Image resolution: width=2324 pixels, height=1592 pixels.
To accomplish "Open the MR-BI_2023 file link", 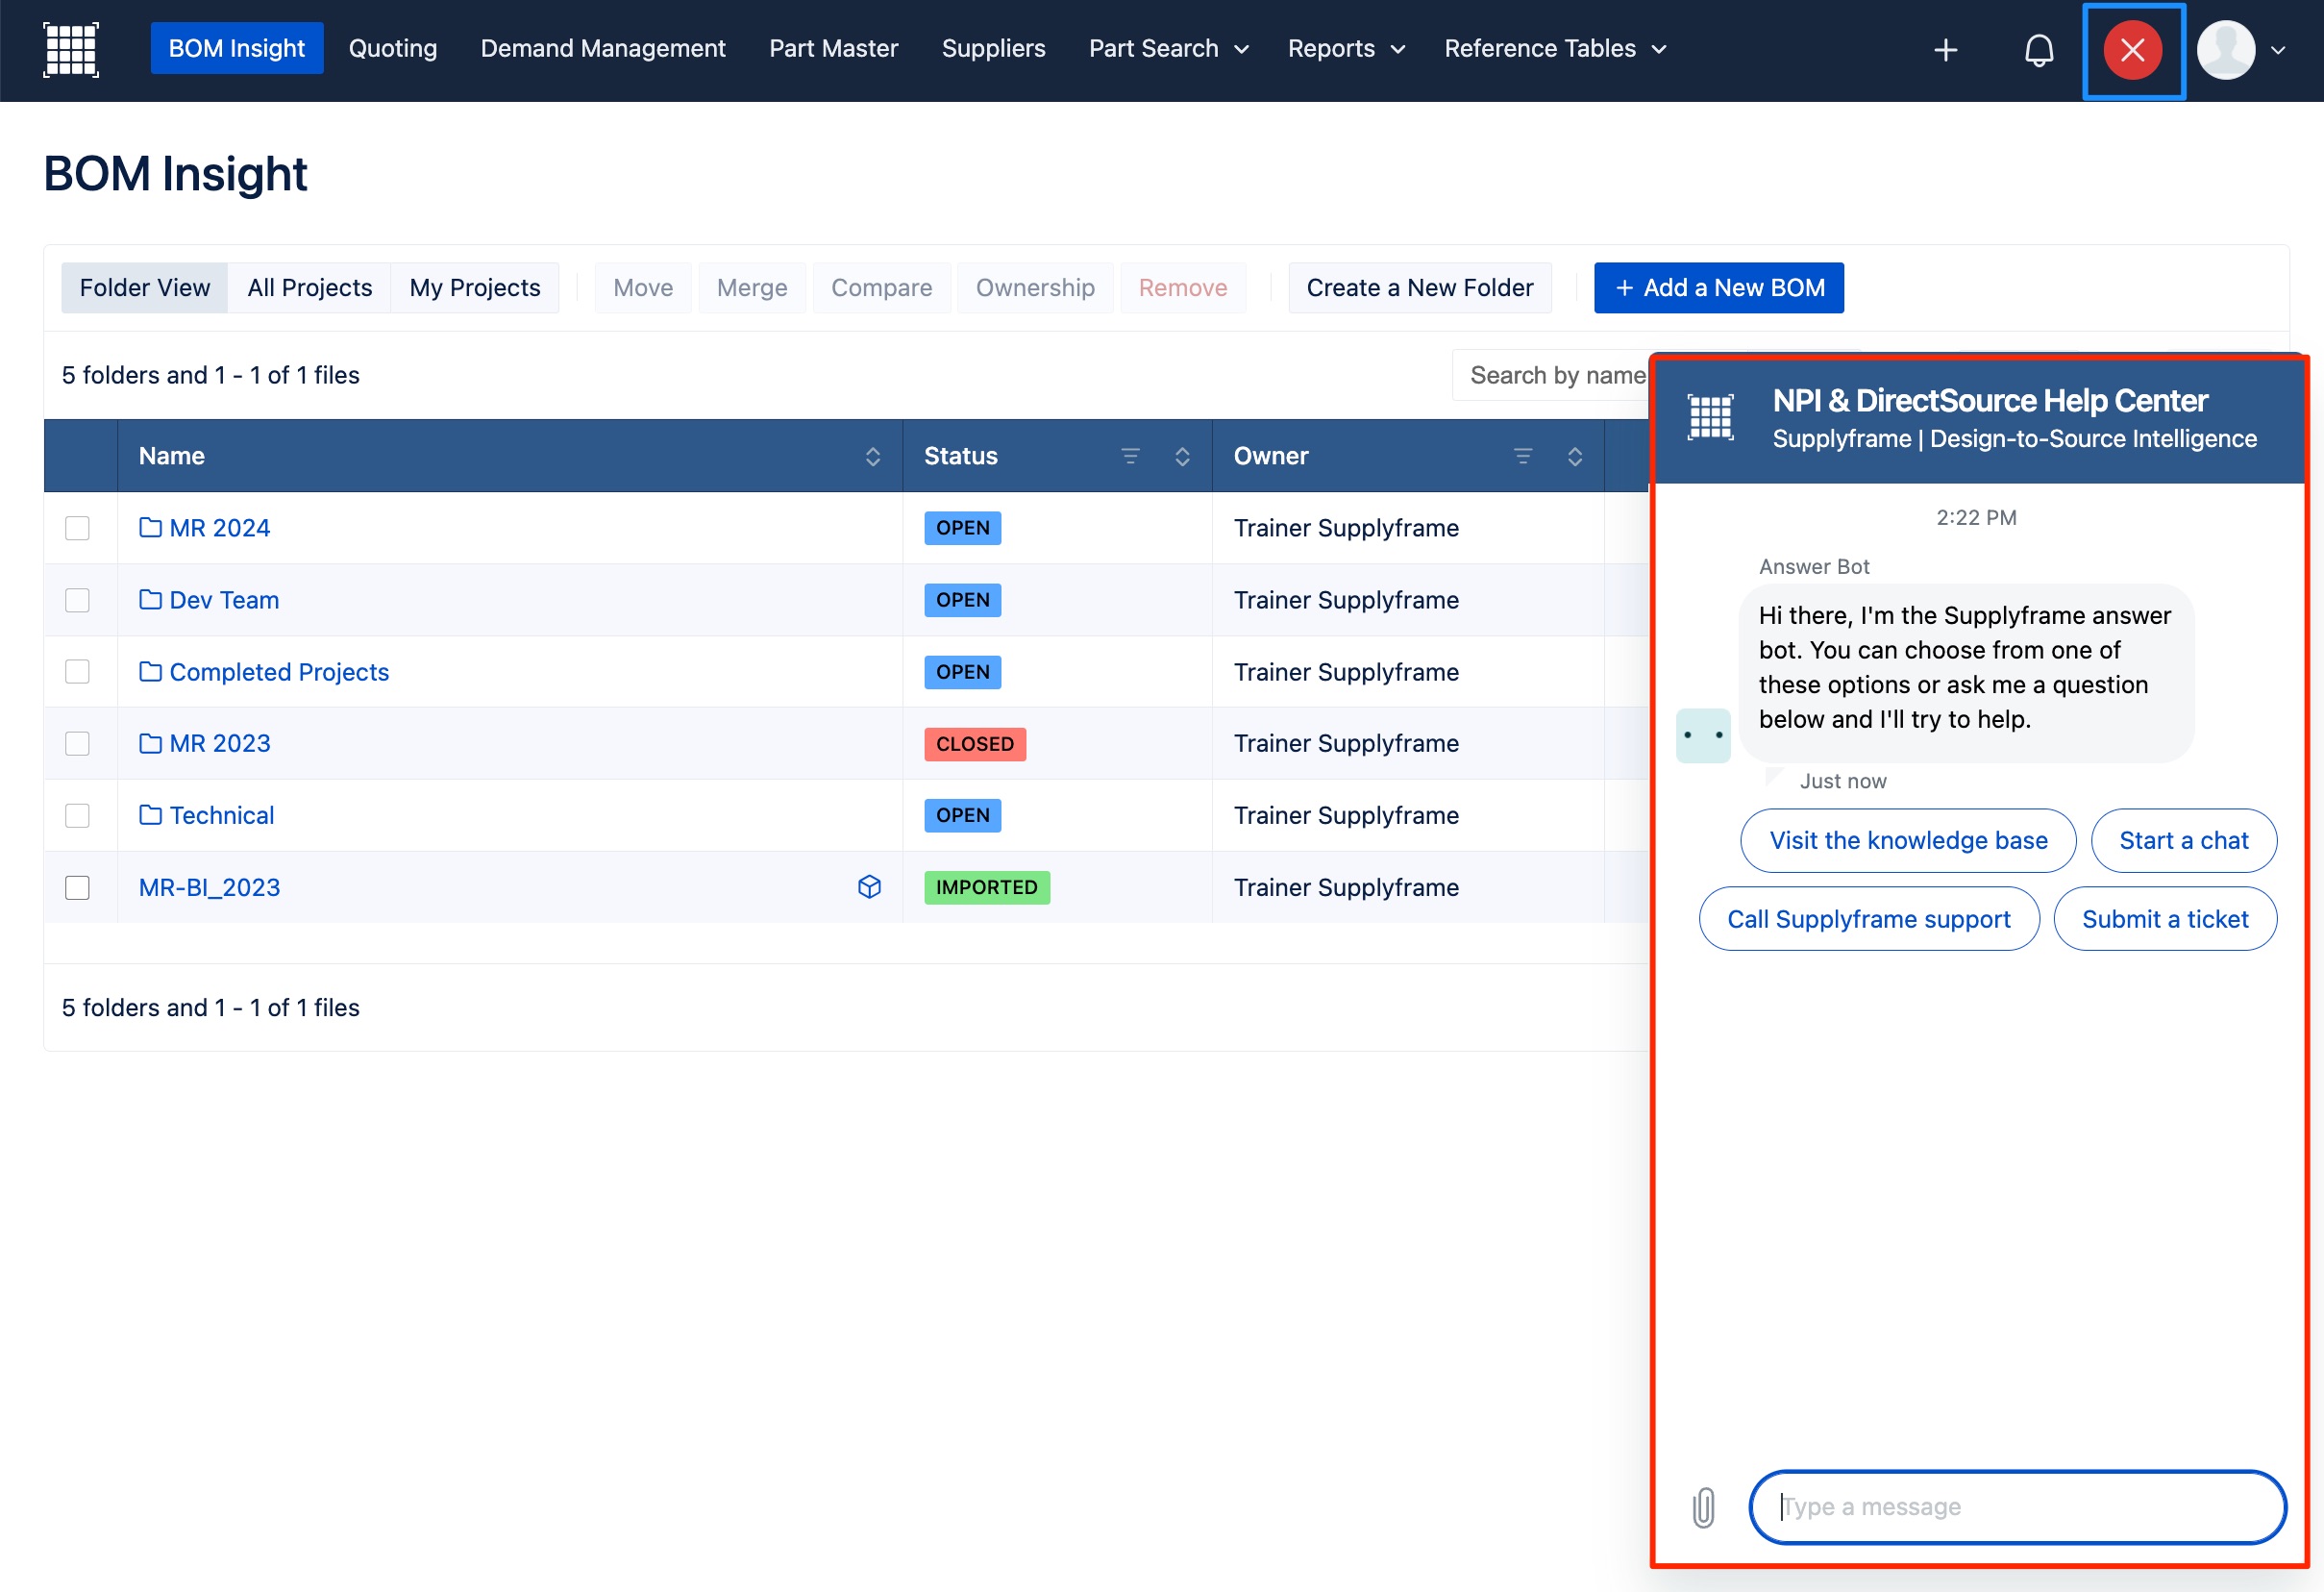I will click(x=209, y=888).
